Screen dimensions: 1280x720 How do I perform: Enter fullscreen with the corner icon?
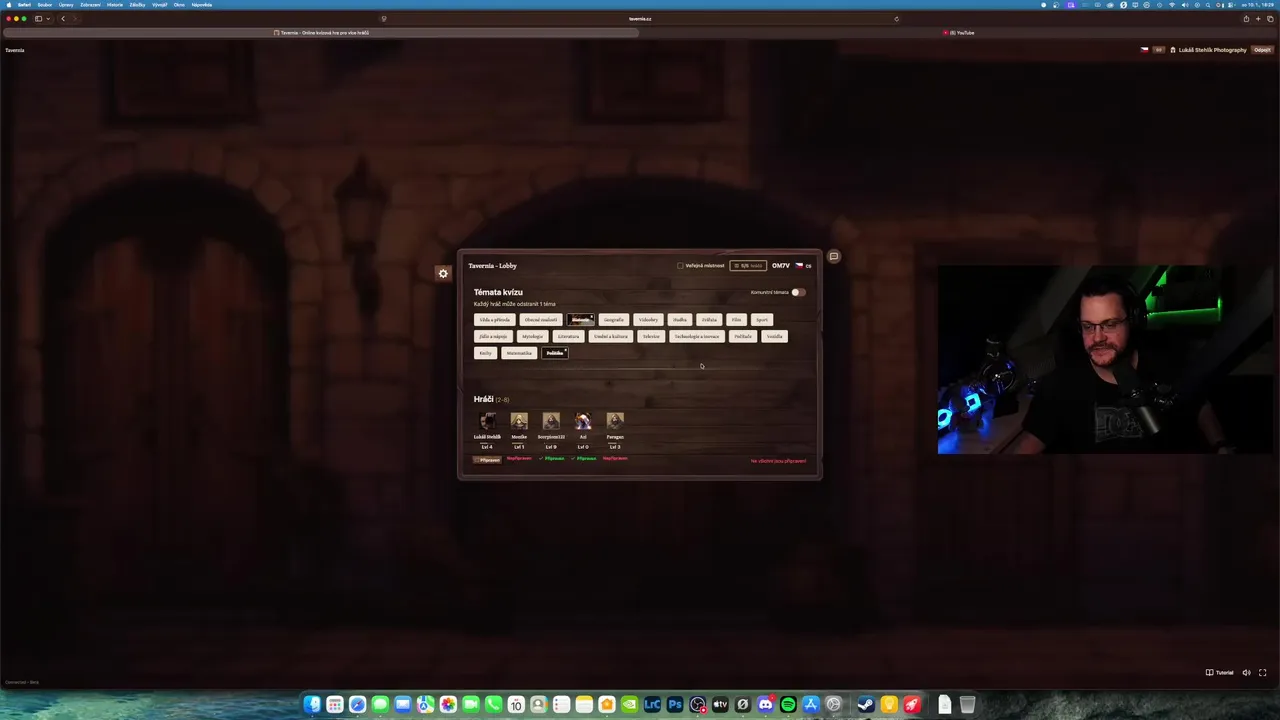[1262, 673]
